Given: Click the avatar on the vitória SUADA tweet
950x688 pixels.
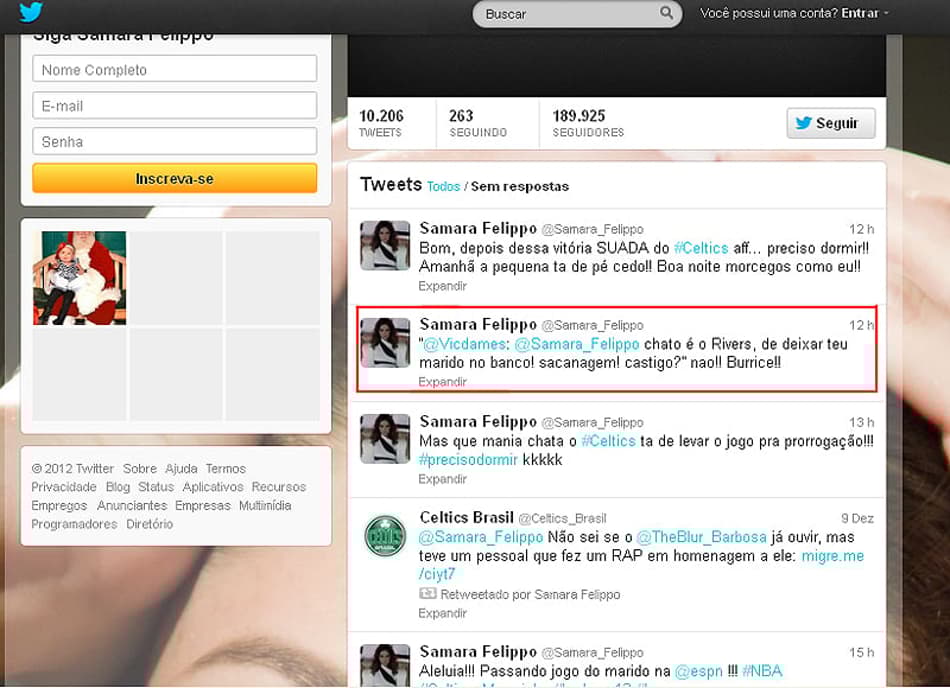Looking at the screenshot, I should pos(385,245).
